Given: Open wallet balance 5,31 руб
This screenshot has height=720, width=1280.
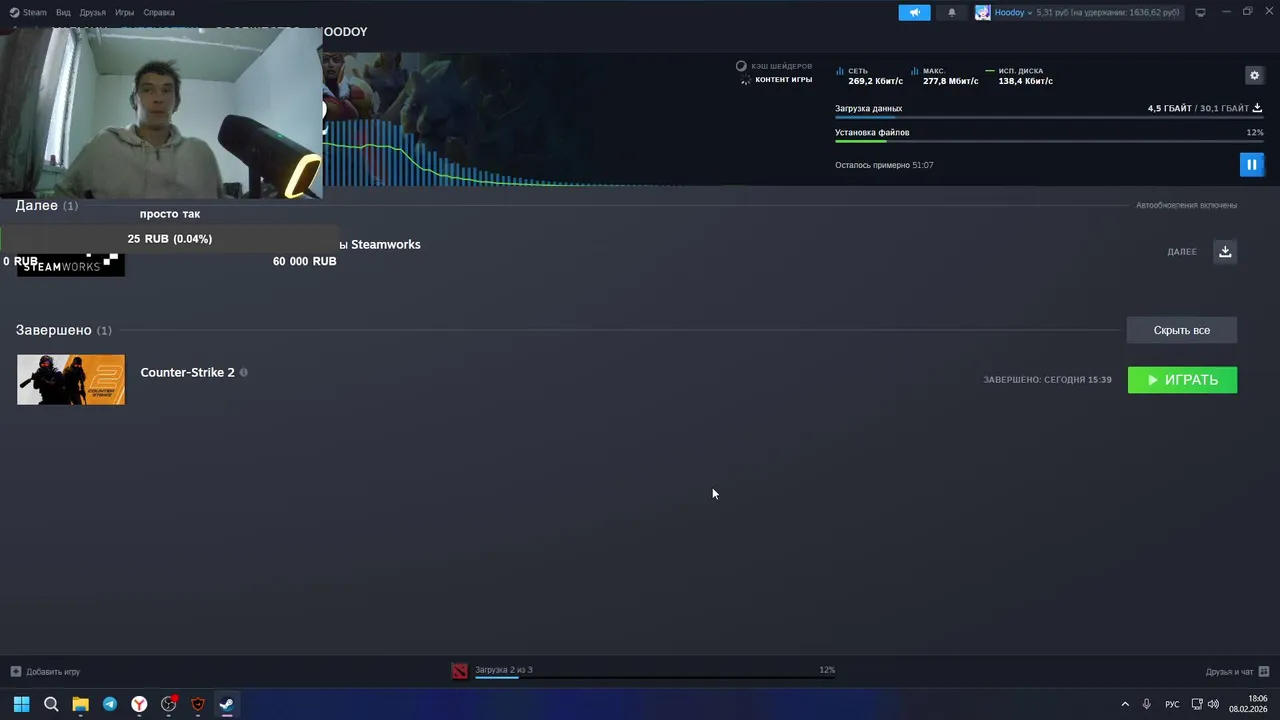Looking at the screenshot, I should [1108, 13].
